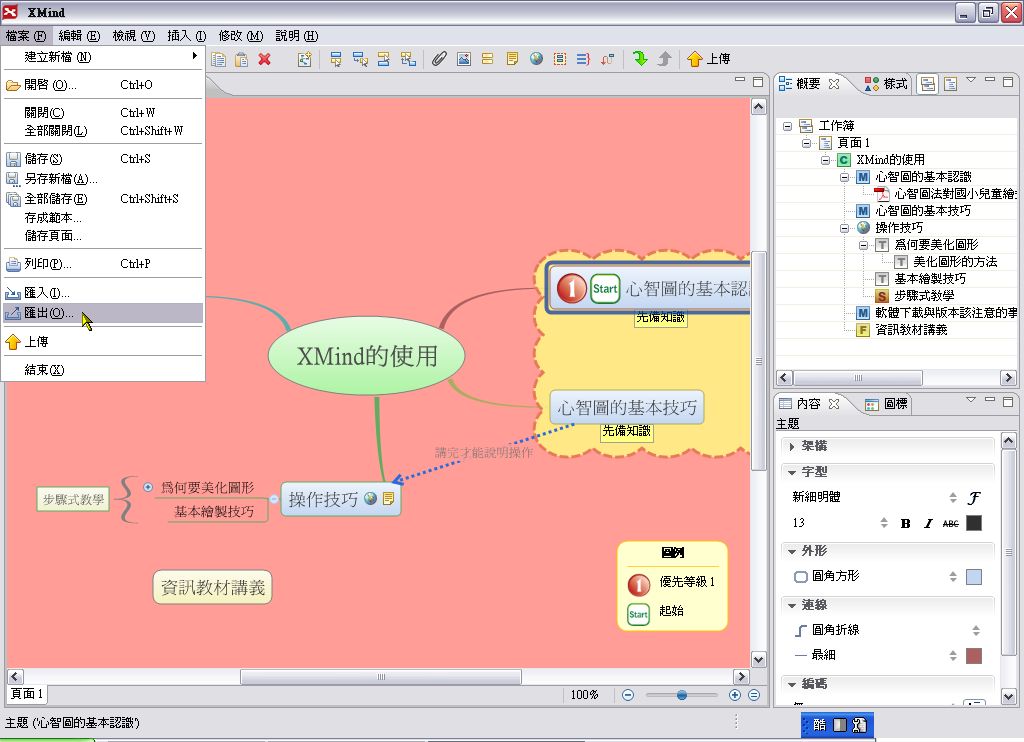Switch to the 樣式 Styles tab

tap(886, 84)
